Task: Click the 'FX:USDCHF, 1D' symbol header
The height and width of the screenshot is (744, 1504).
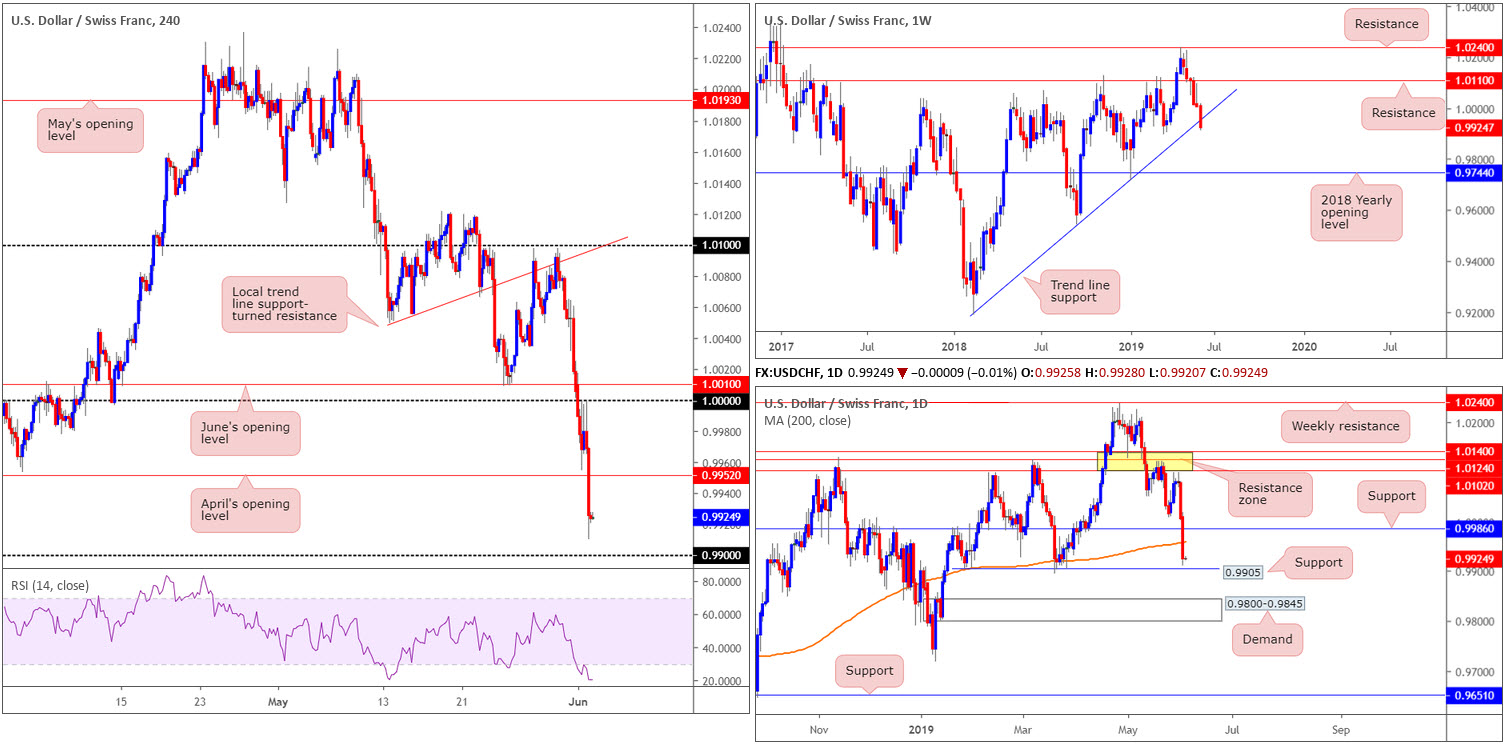Action: pyautogui.click(x=799, y=372)
